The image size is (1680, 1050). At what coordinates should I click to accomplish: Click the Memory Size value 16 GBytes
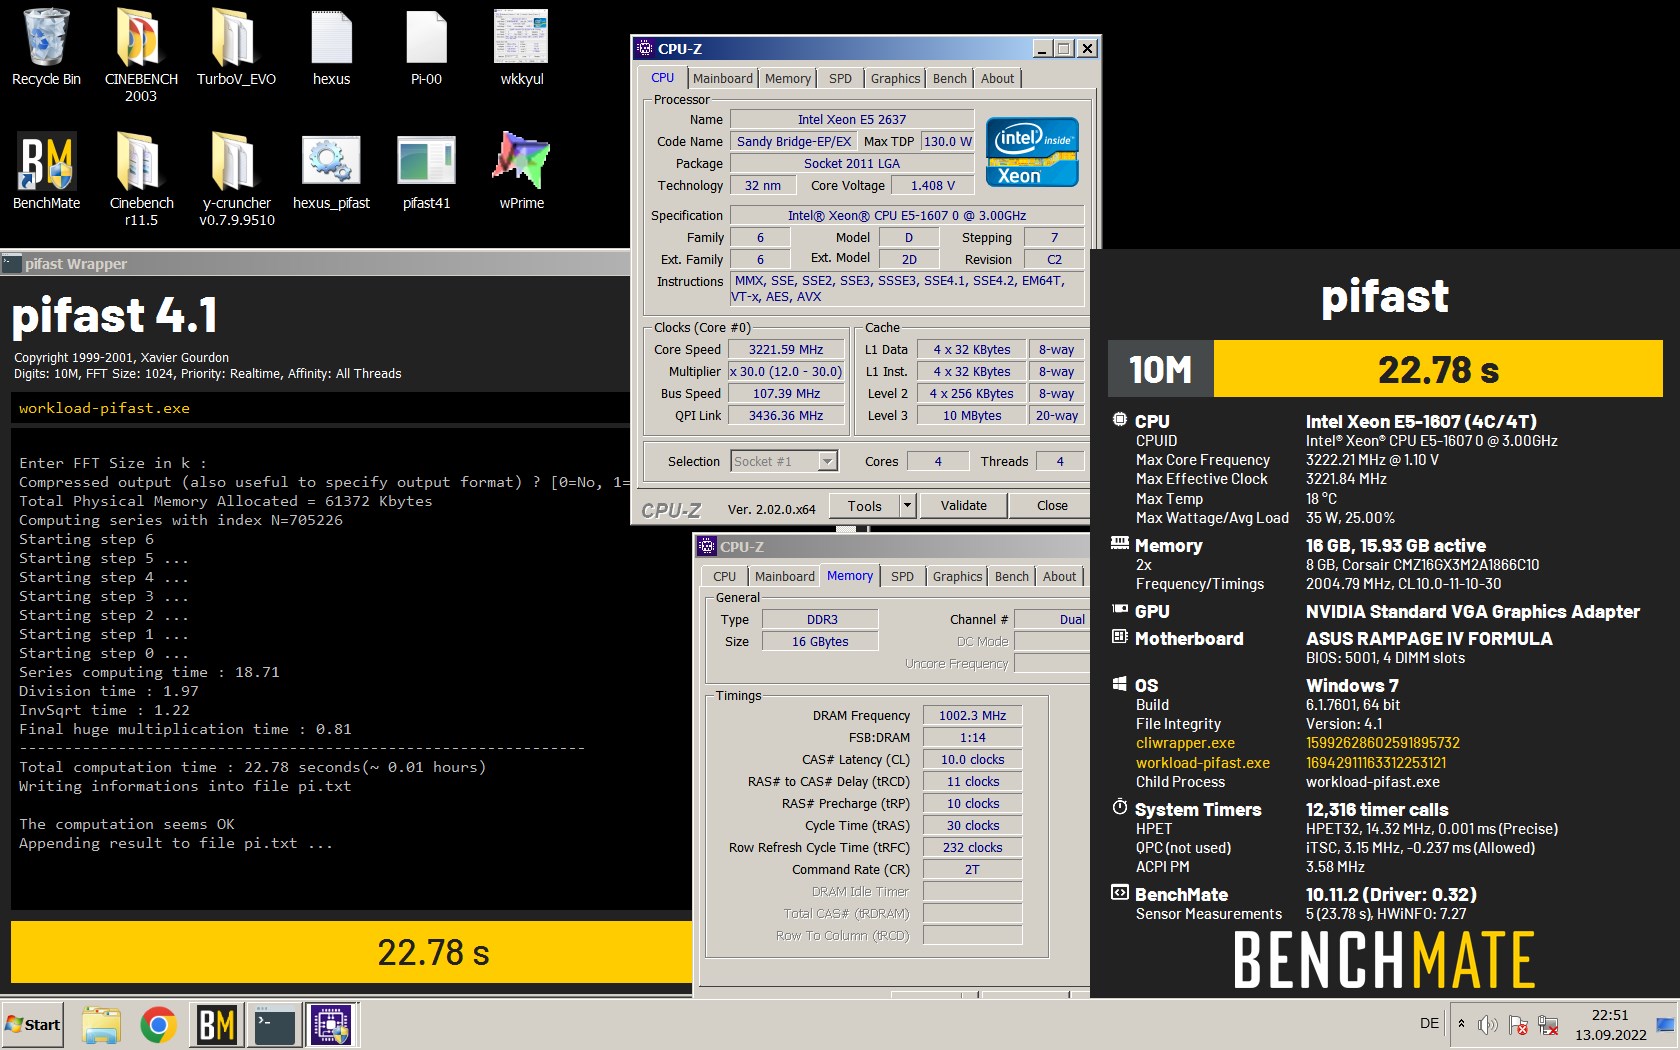(x=820, y=641)
